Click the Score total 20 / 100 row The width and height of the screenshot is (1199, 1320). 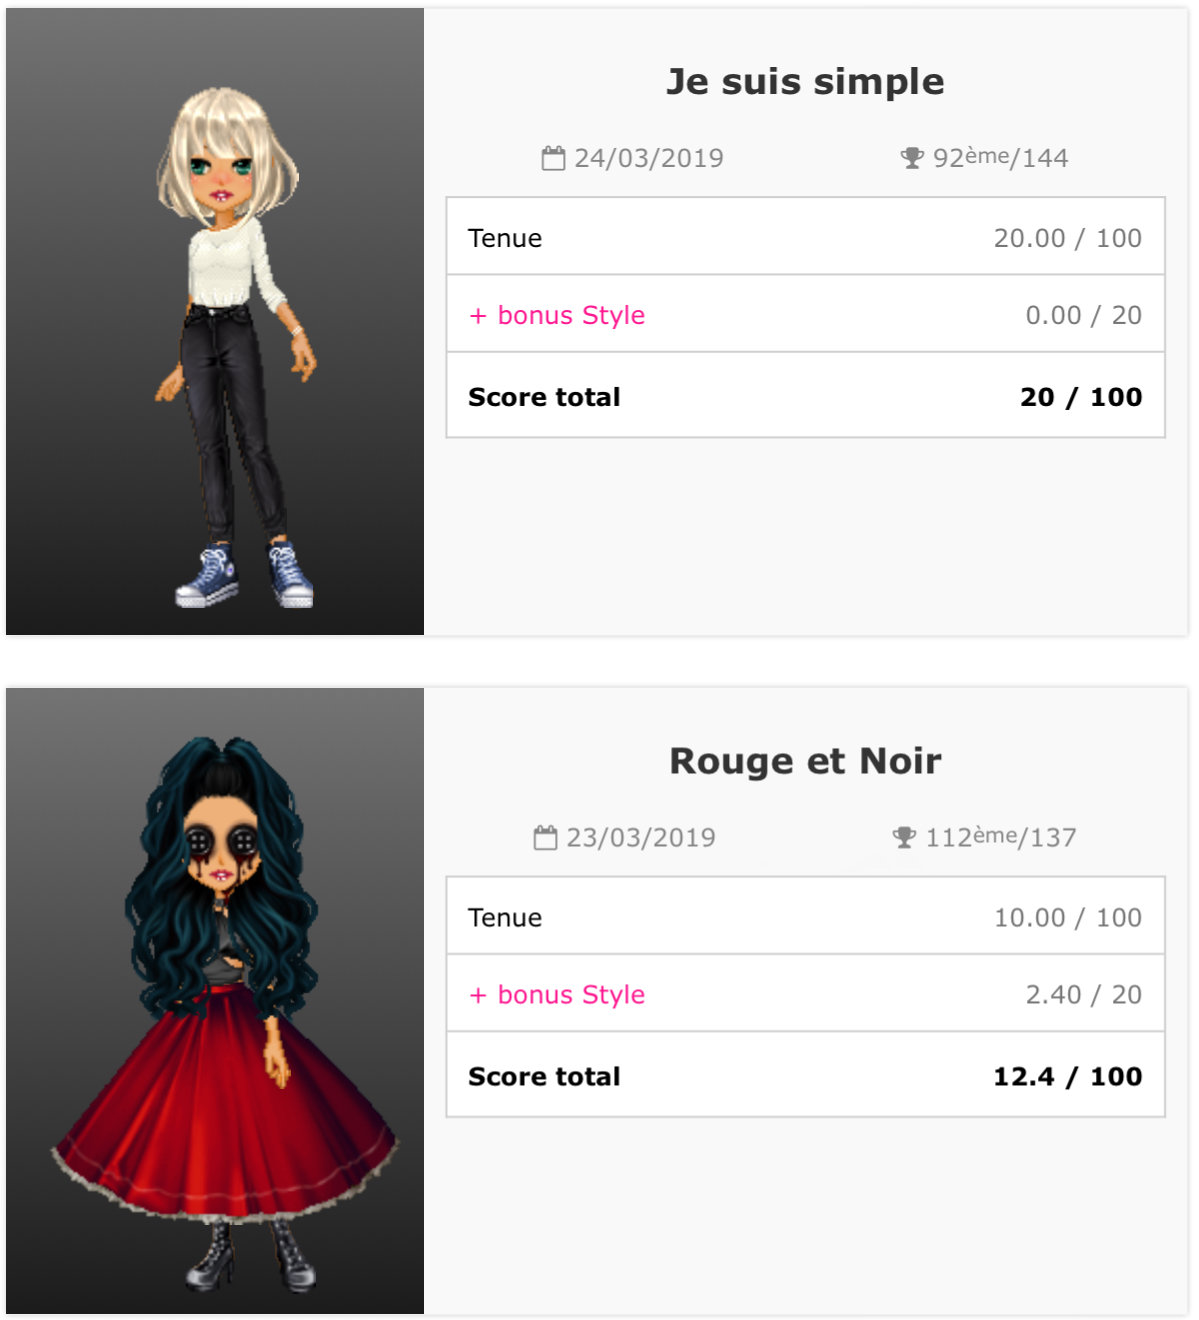(805, 396)
